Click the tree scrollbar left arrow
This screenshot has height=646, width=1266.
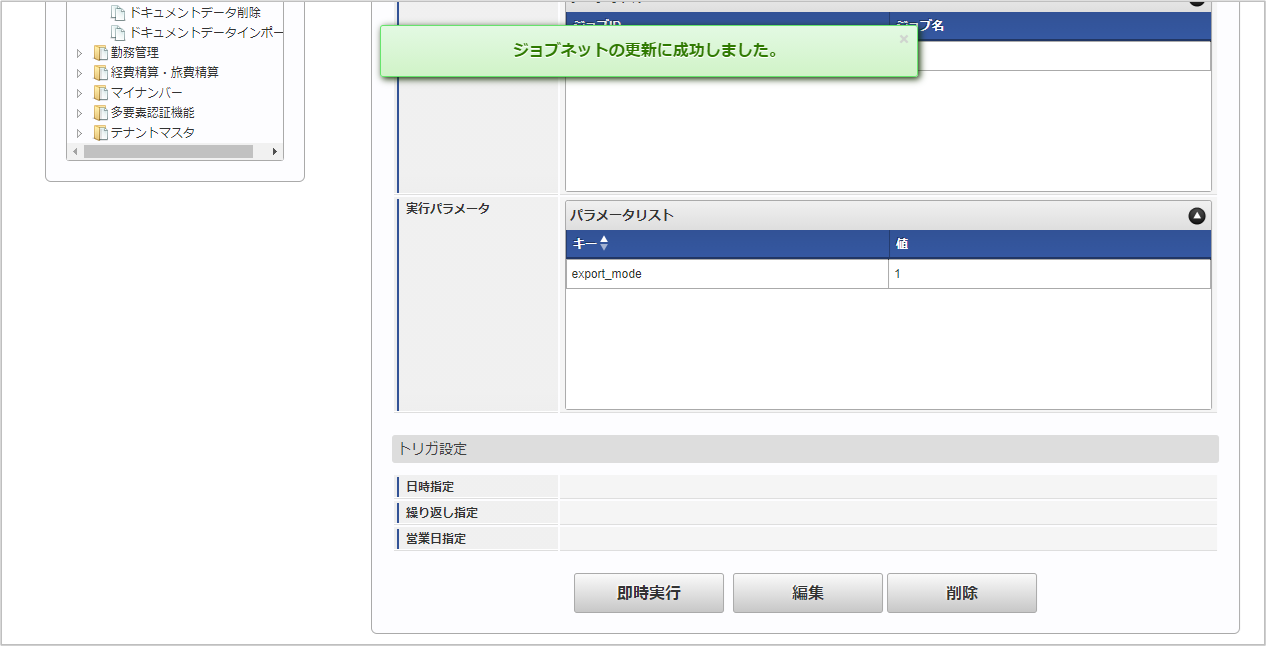pos(75,152)
